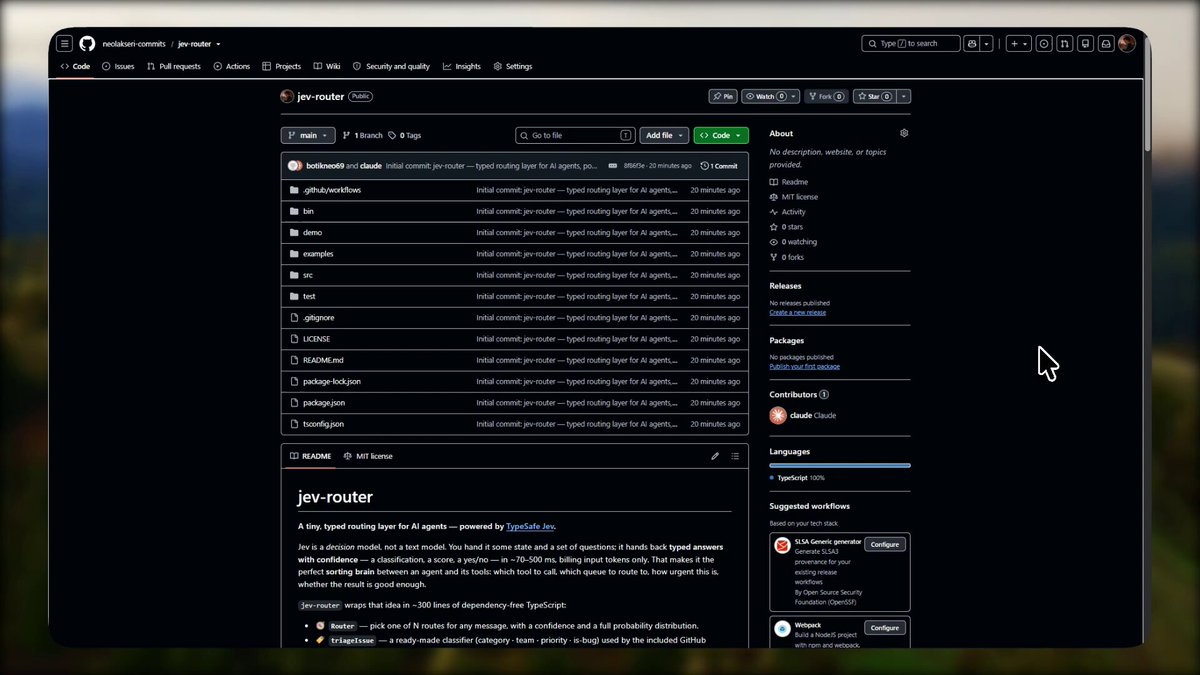Open the green Code dropdown

721,135
